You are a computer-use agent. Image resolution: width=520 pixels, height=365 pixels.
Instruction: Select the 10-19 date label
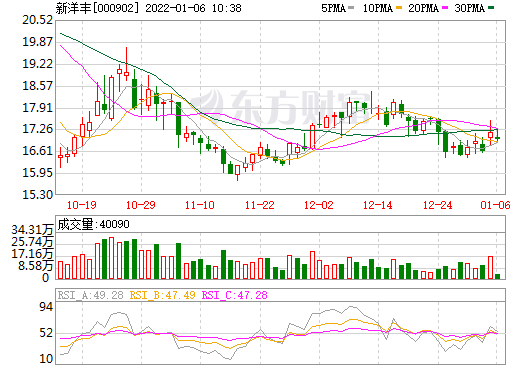coord(82,205)
